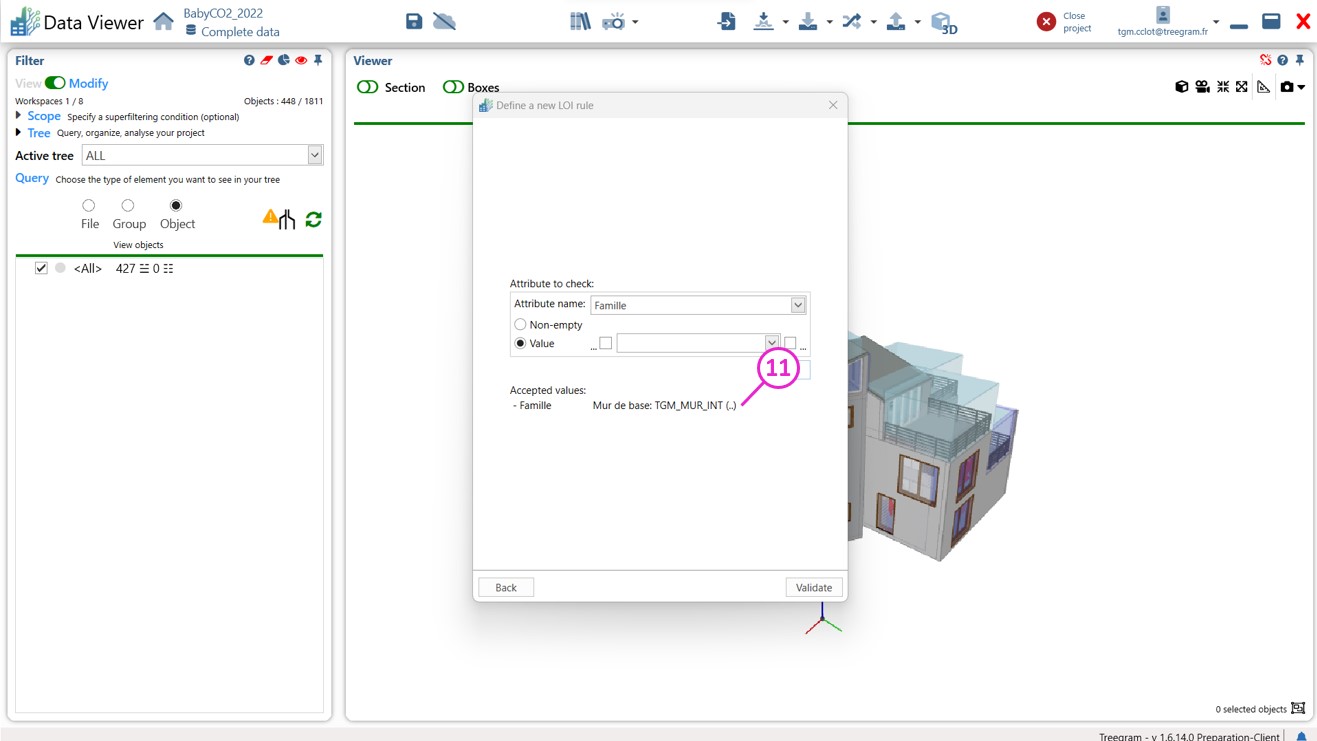Click the Validate button
This screenshot has height=741, width=1317.
814,587
